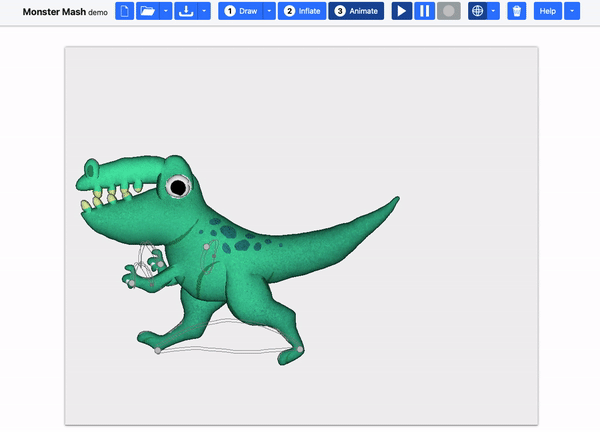The image size is (600, 432).
Task: Click the dinosaur's eye
Action: tap(178, 187)
